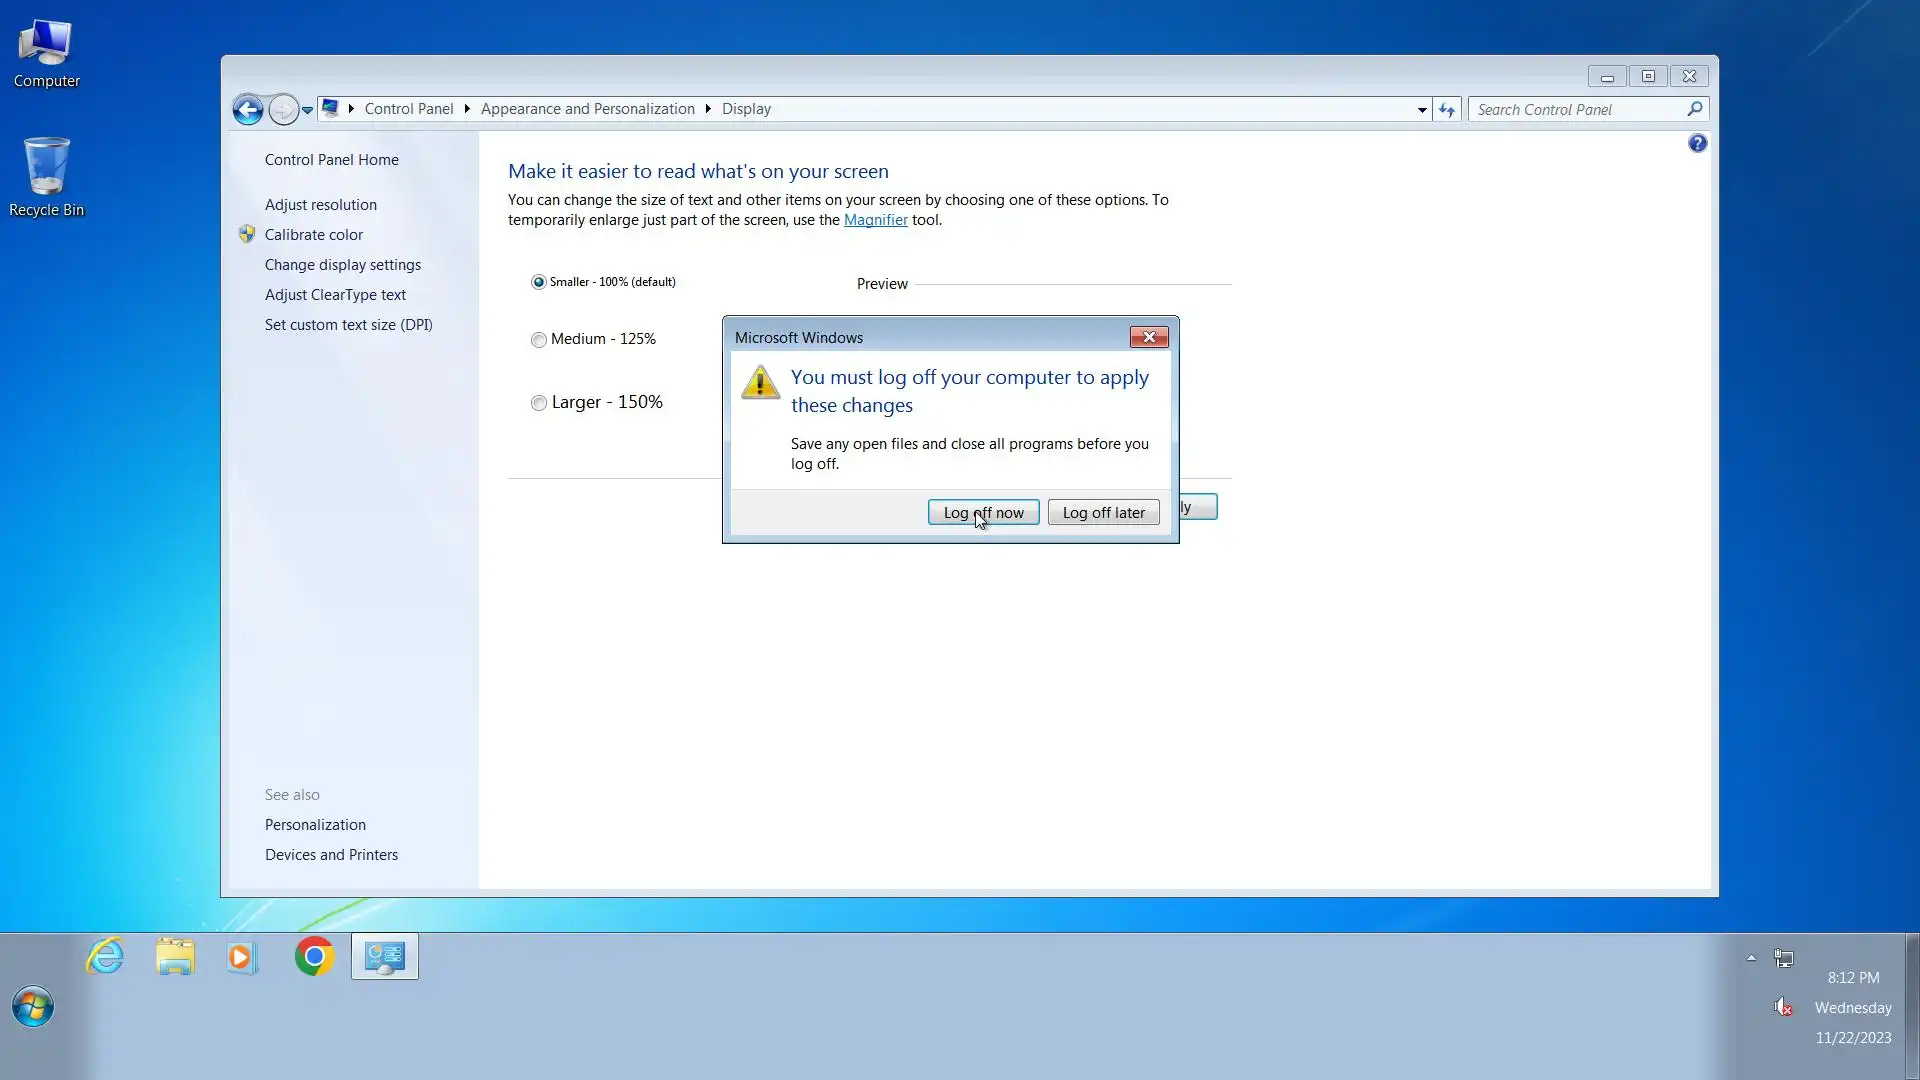This screenshot has width=1920, height=1080.
Task: Launch Windows Media Player from taskbar
Action: (x=243, y=957)
